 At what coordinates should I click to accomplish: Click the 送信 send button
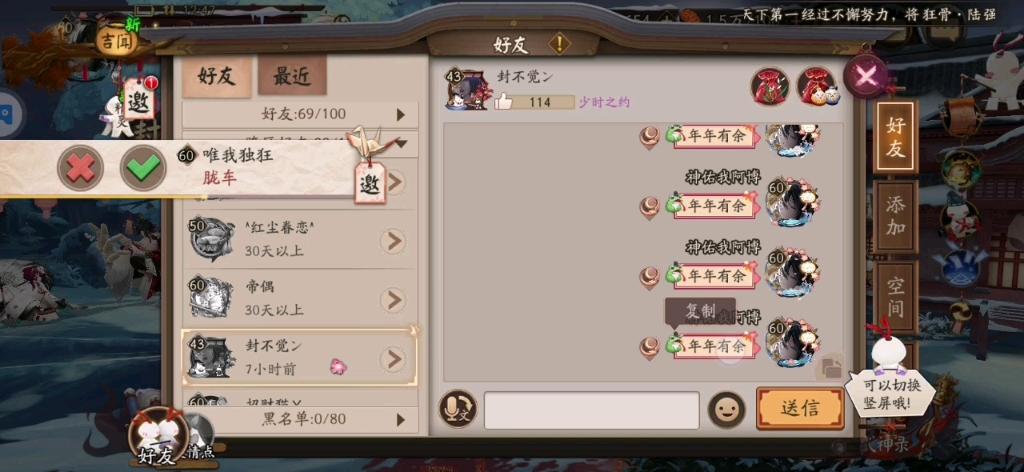pyautogui.click(x=800, y=409)
